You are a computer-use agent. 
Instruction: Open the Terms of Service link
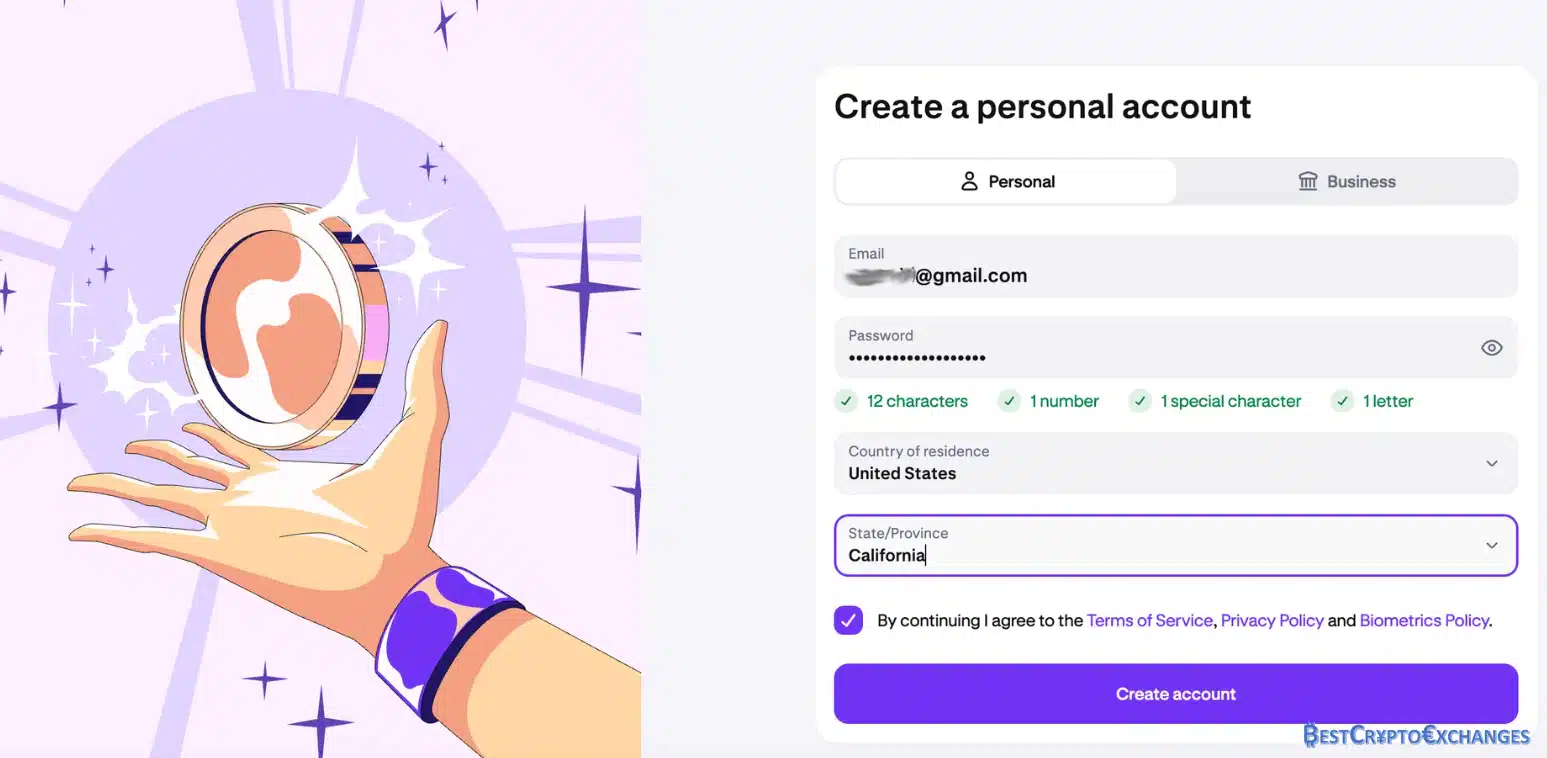pyautogui.click(x=1149, y=620)
